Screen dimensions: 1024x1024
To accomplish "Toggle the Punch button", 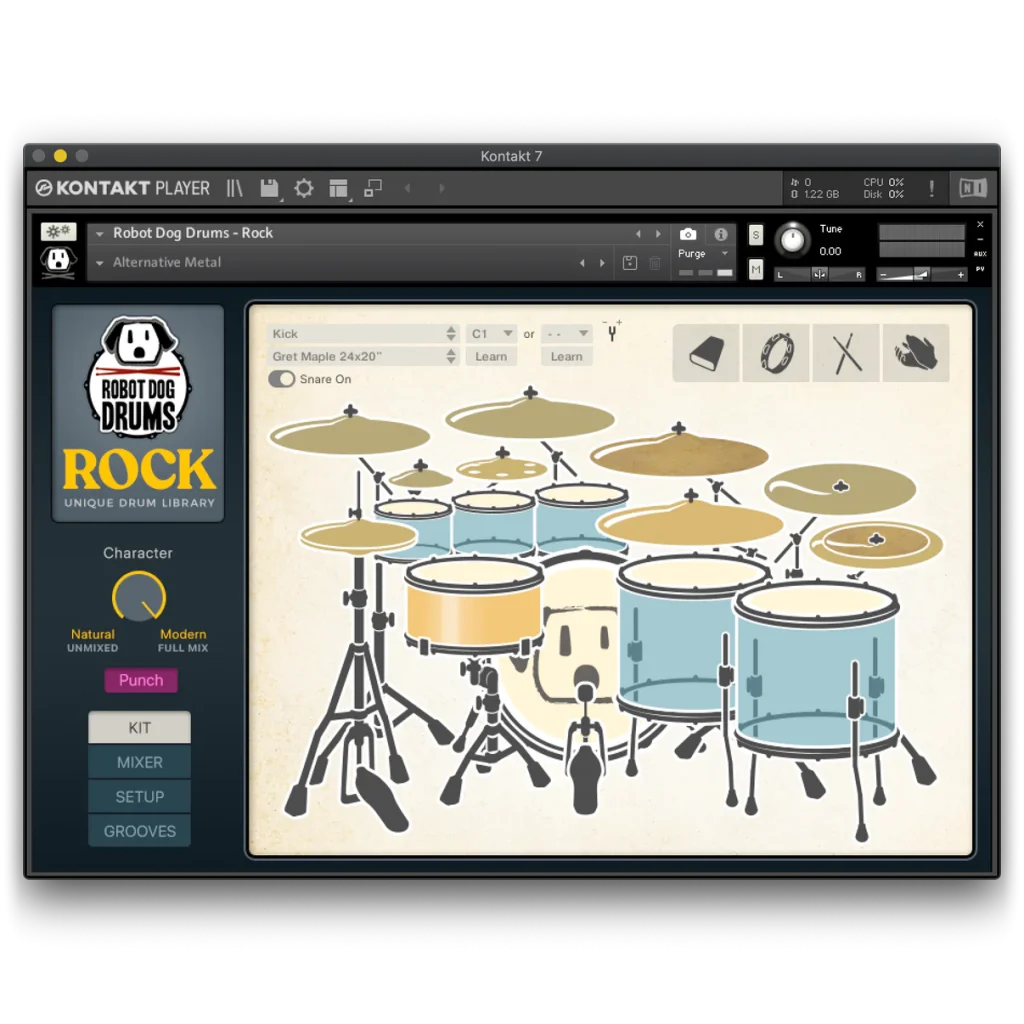I will click(141, 680).
